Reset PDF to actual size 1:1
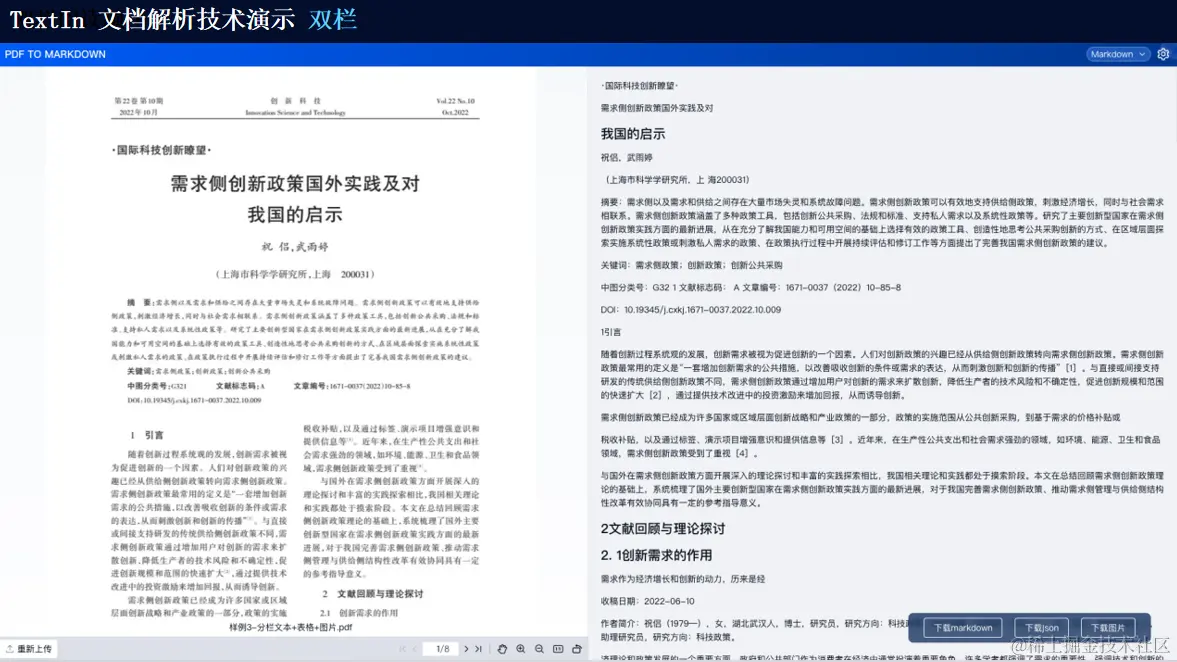 [558, 648]
